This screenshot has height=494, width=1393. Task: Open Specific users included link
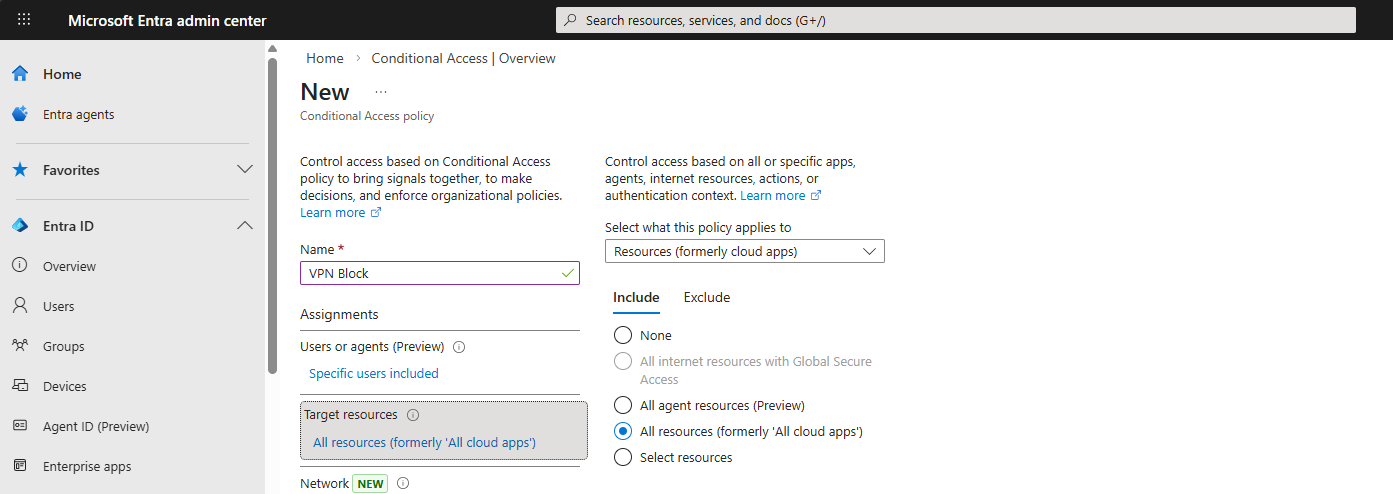[374, 373]
